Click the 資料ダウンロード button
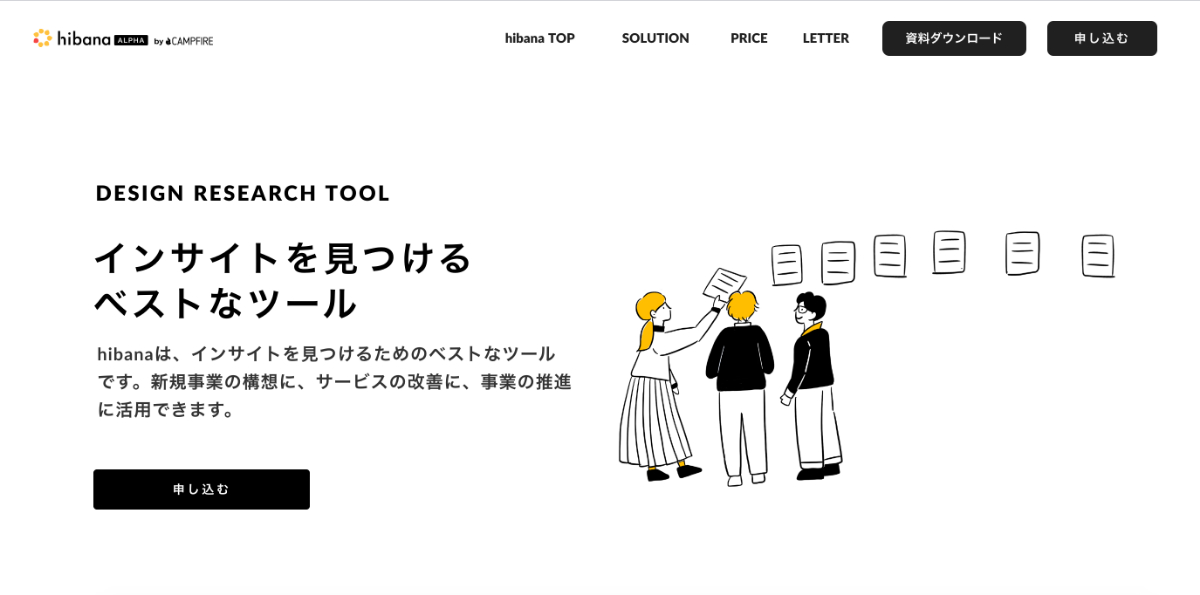Image resolution: width=1200 pixels, height=595 pixels. click(x=953, y=38)
